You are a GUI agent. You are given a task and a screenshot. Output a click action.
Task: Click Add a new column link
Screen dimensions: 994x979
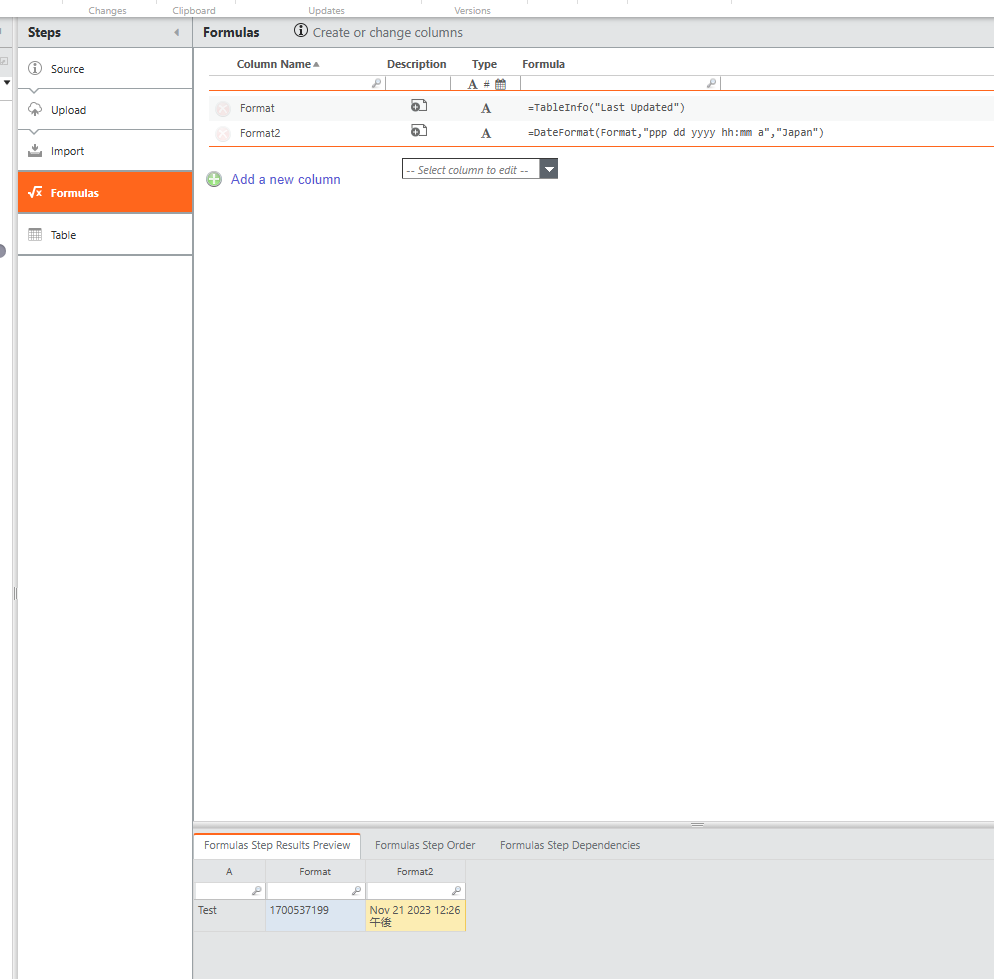point(285,179)
